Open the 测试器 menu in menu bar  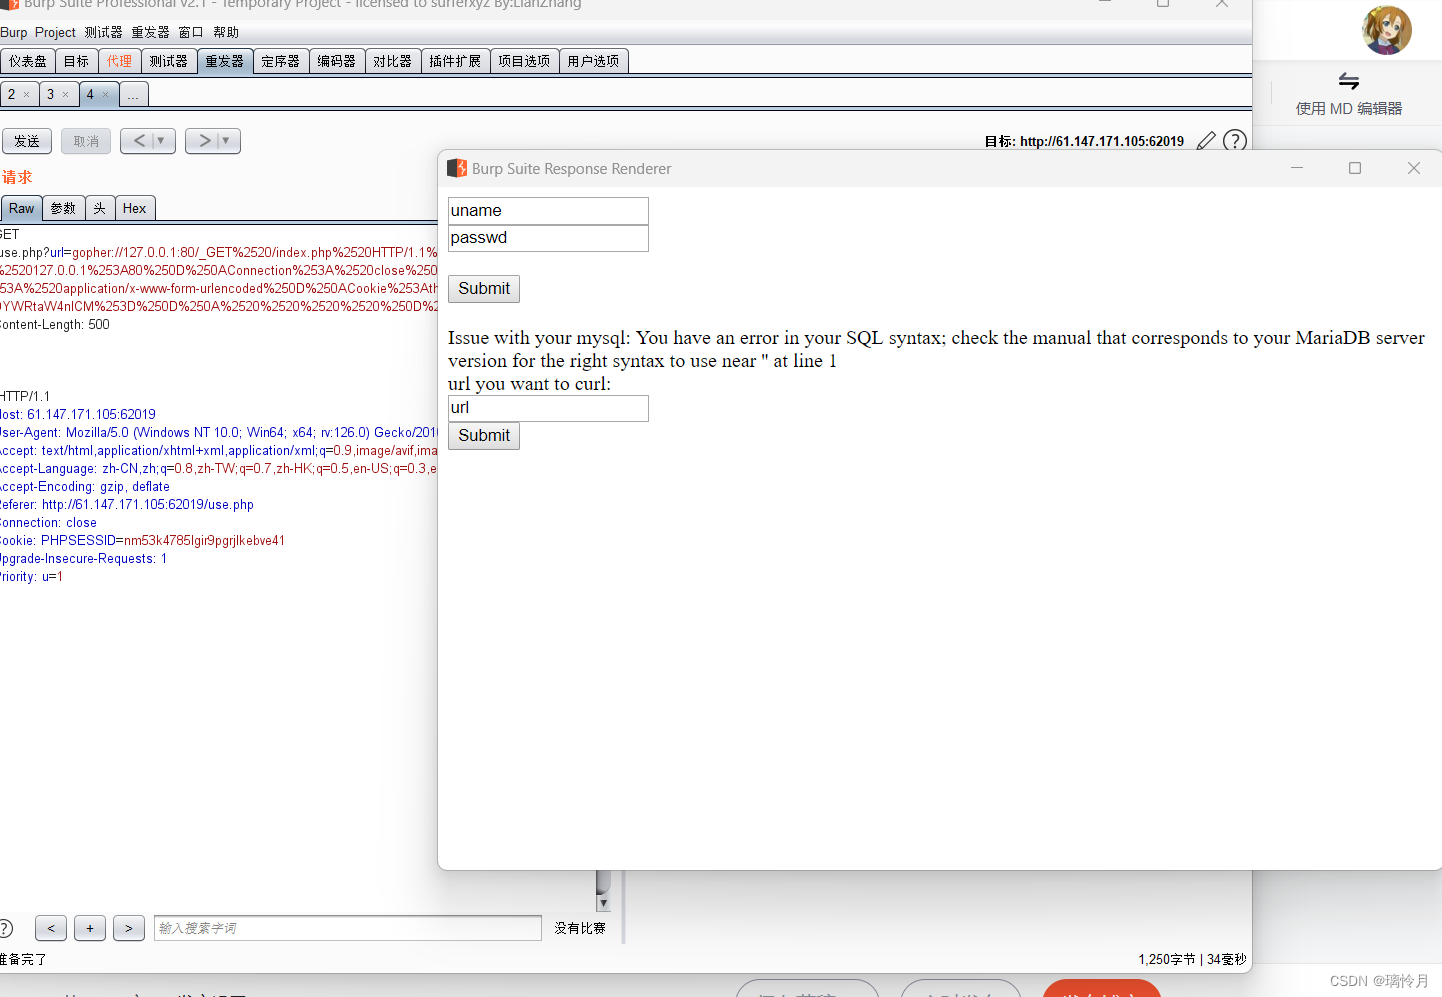(x=103, y=32)
